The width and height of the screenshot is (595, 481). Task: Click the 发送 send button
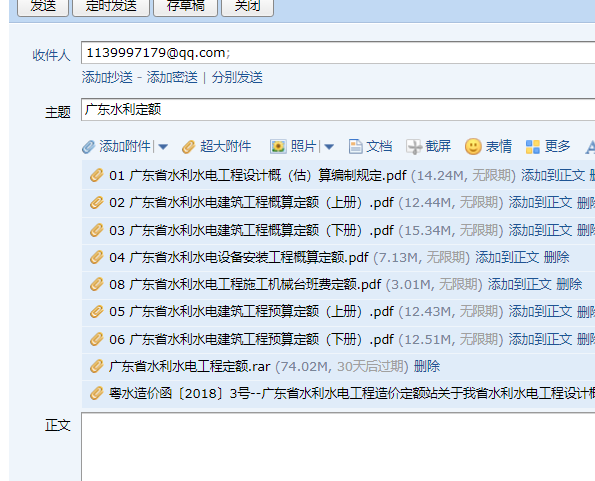[x=43, y=6]
